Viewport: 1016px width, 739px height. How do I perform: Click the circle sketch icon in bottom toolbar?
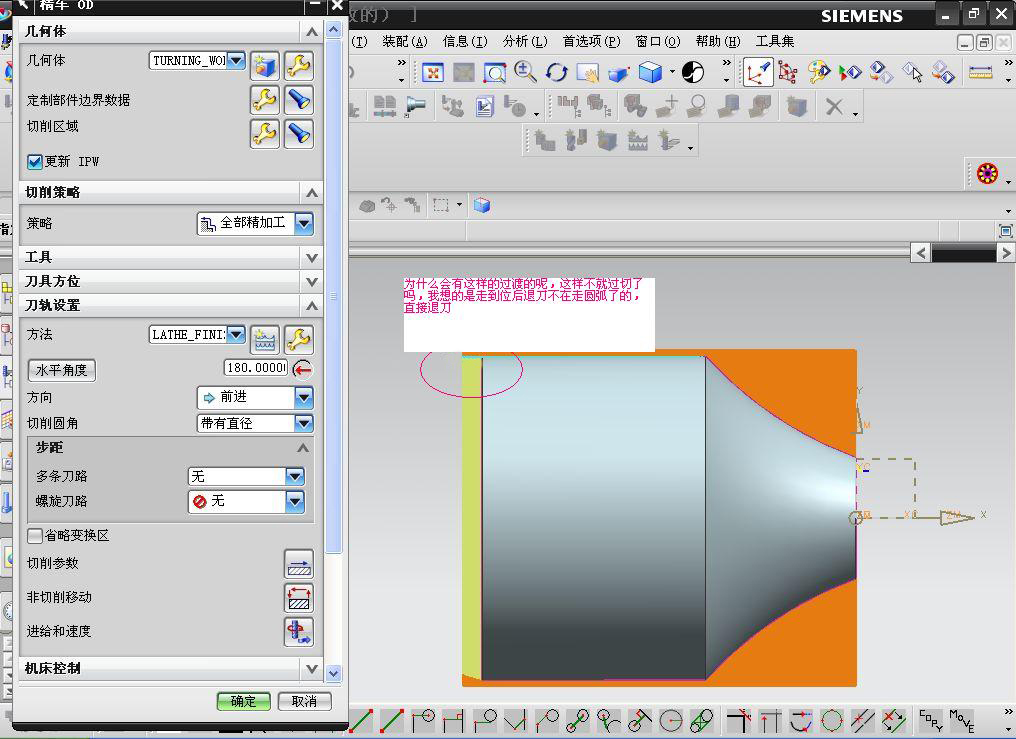click(x=671, y=720)
